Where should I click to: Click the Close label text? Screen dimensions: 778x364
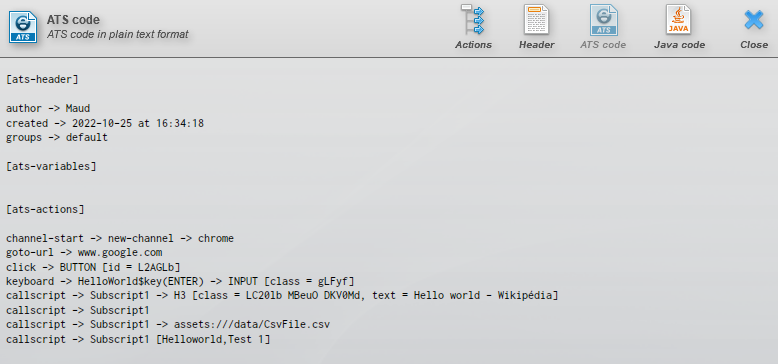click(x=754, y=45)
